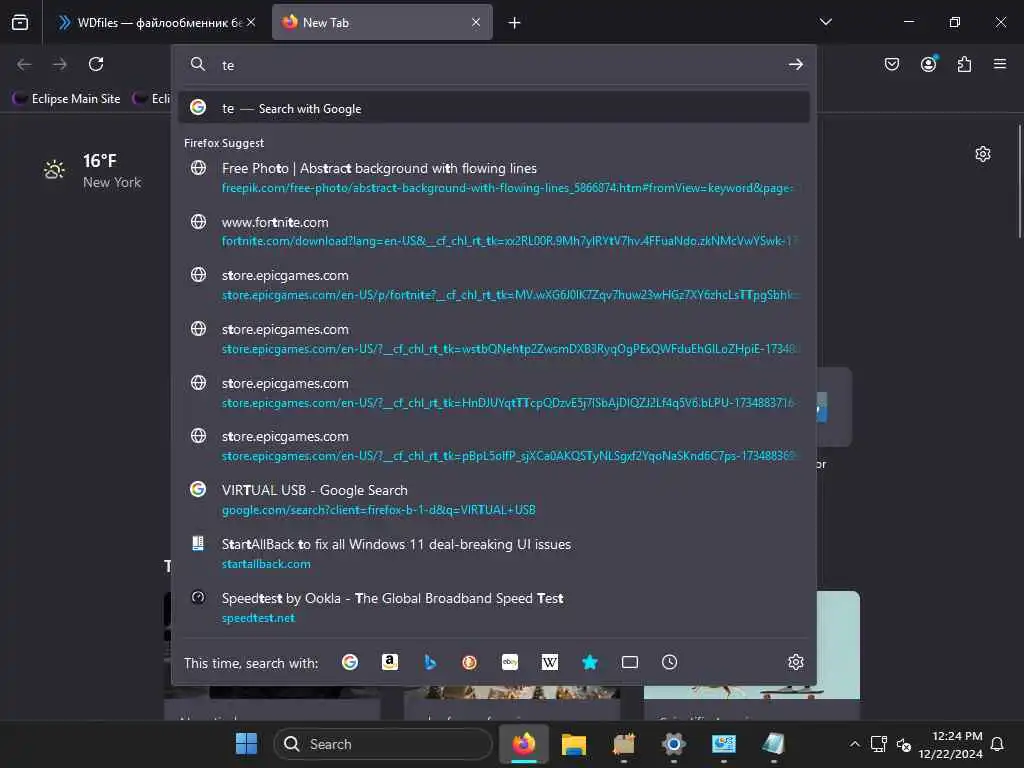This screenshot has height=768, width=1024.
Task: Open Firefox from the taskbar
Action: point(523,743)
